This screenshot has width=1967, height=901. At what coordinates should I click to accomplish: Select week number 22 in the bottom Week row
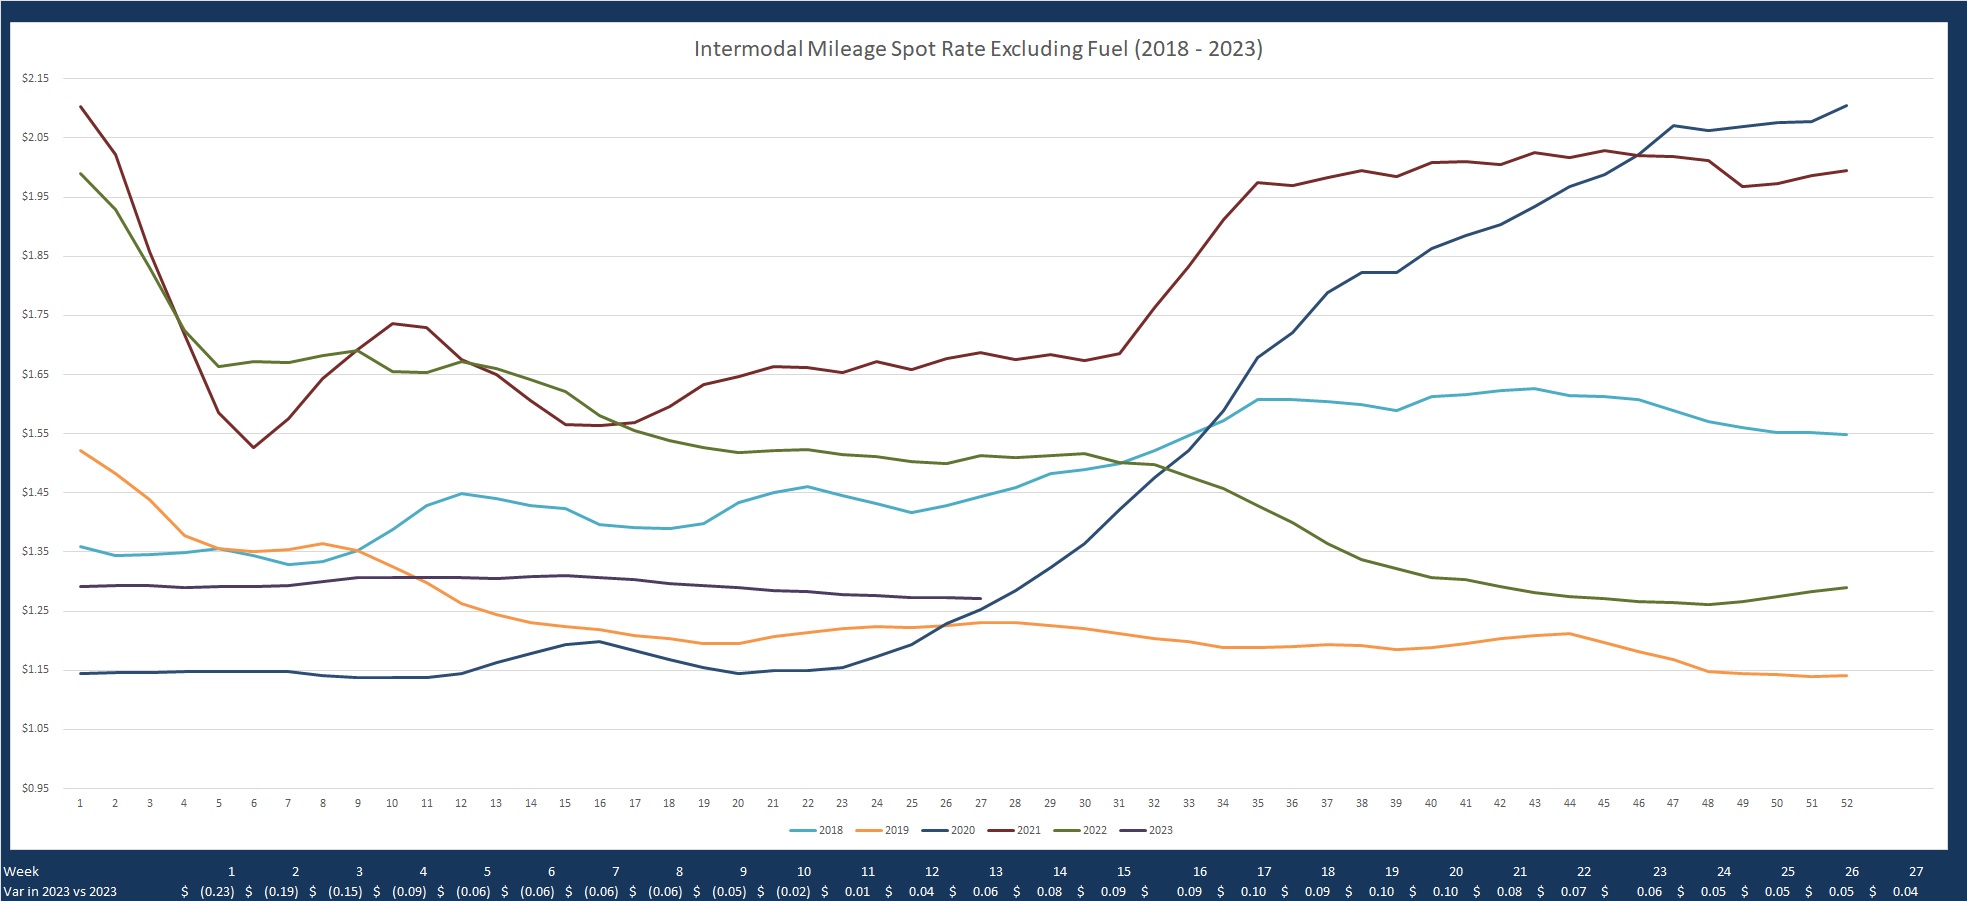pyautogui.click(x=1584, y=871)
